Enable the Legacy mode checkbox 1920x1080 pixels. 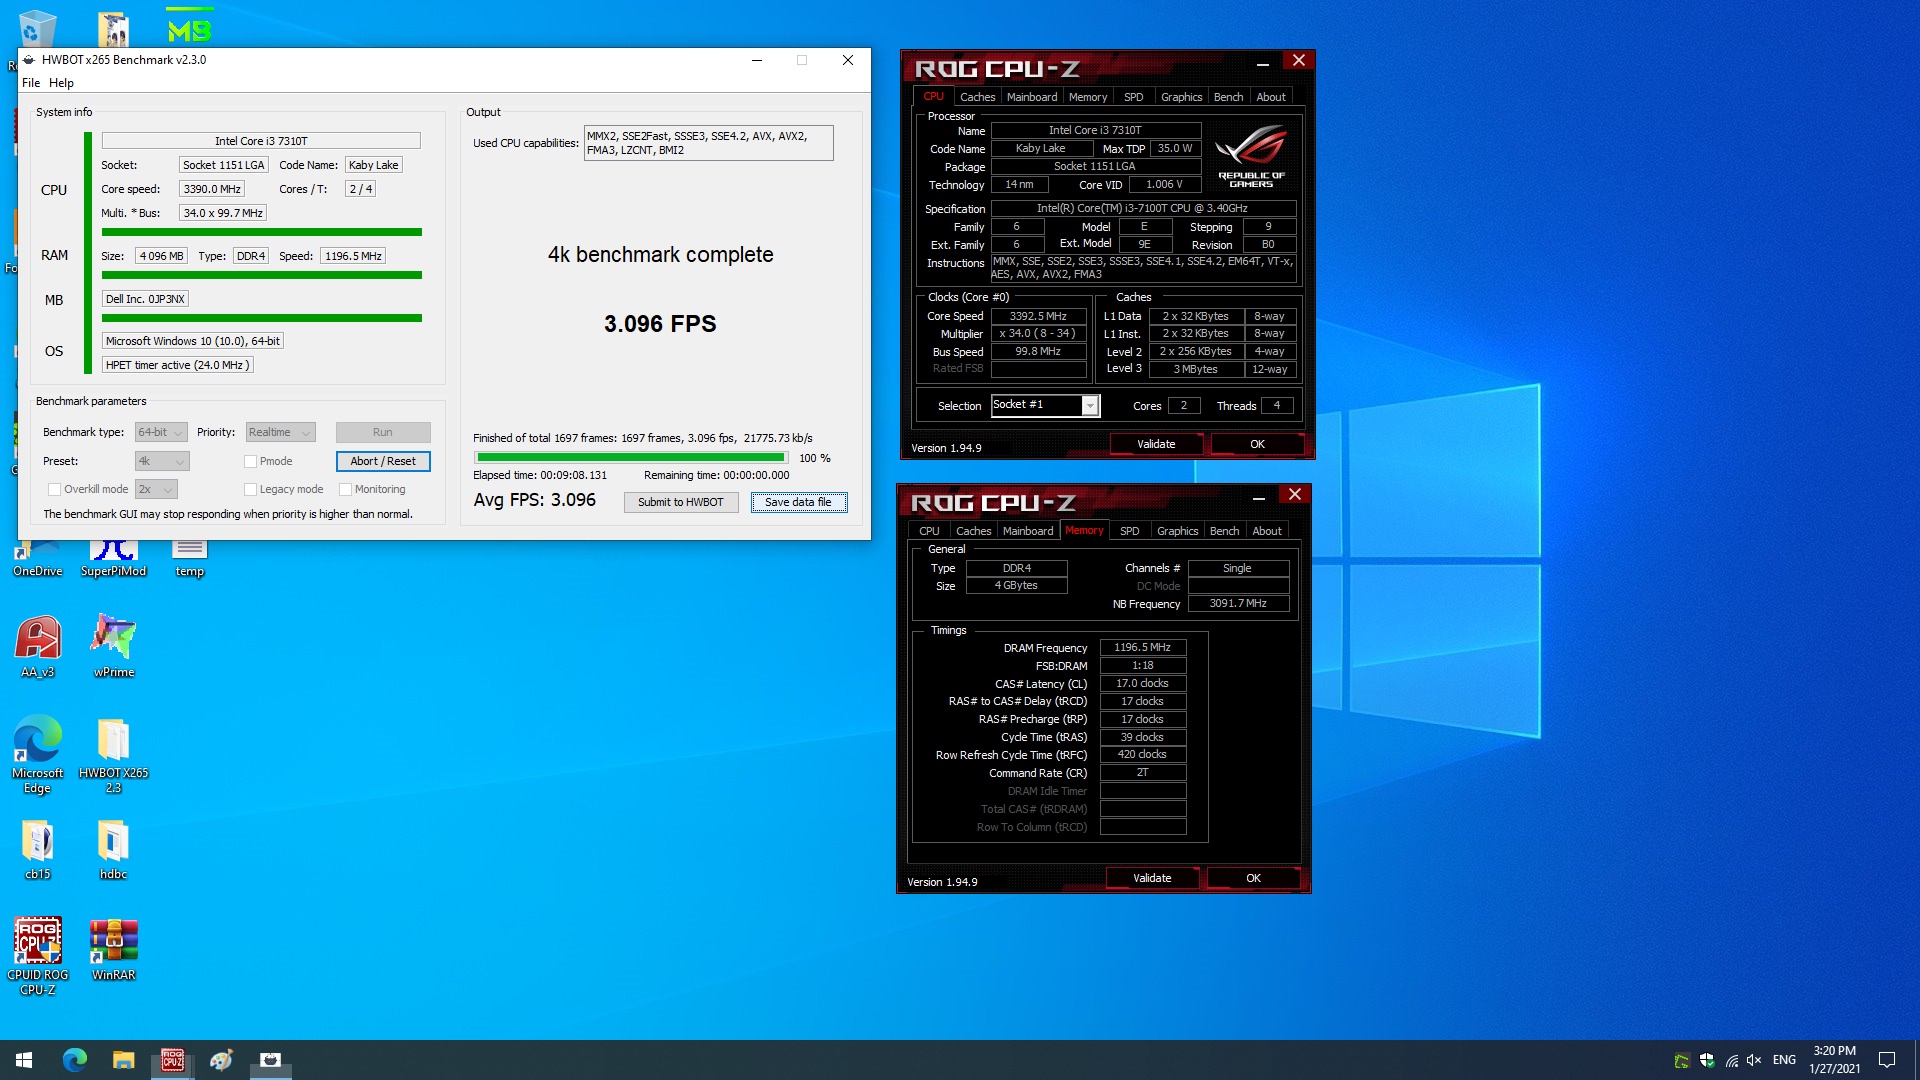[x=250, y=490]
